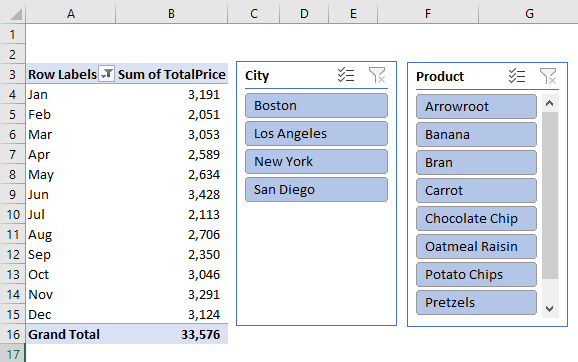This screenshot has width=578, height=362.
Task: Clear filter in City slicer
Action: 377,75
